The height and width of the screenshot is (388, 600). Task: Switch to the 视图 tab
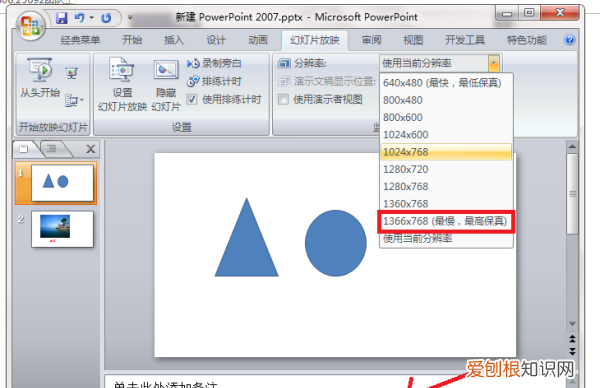click(413, 40)
